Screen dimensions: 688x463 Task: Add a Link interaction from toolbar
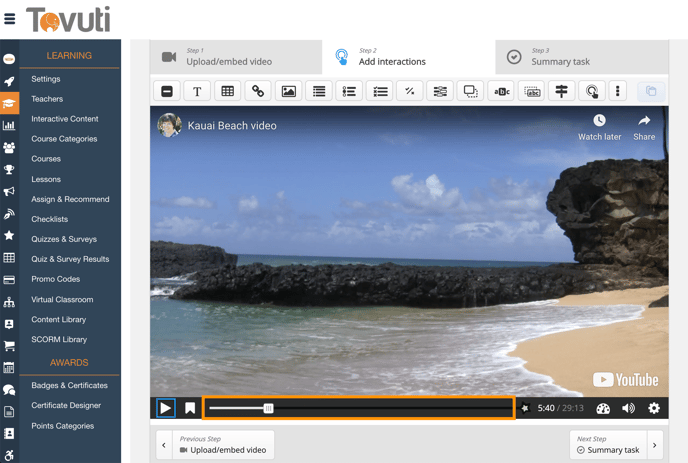[x=258, y=91]
